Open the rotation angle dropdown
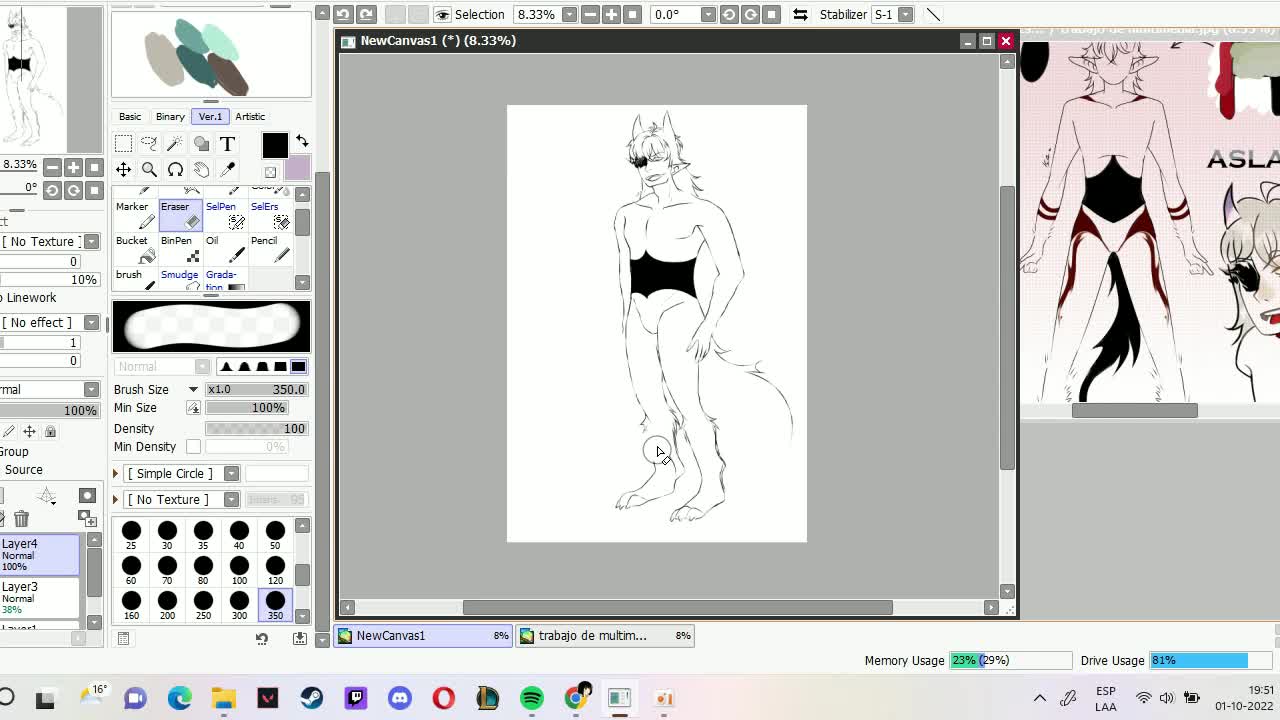This screenshot has height=720, width=1280. tap(708, 14)
